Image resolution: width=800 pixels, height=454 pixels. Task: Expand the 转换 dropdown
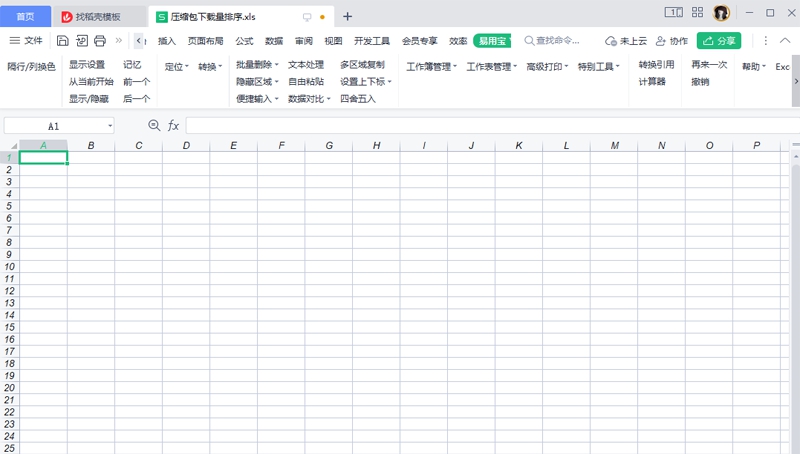point(210,66)
